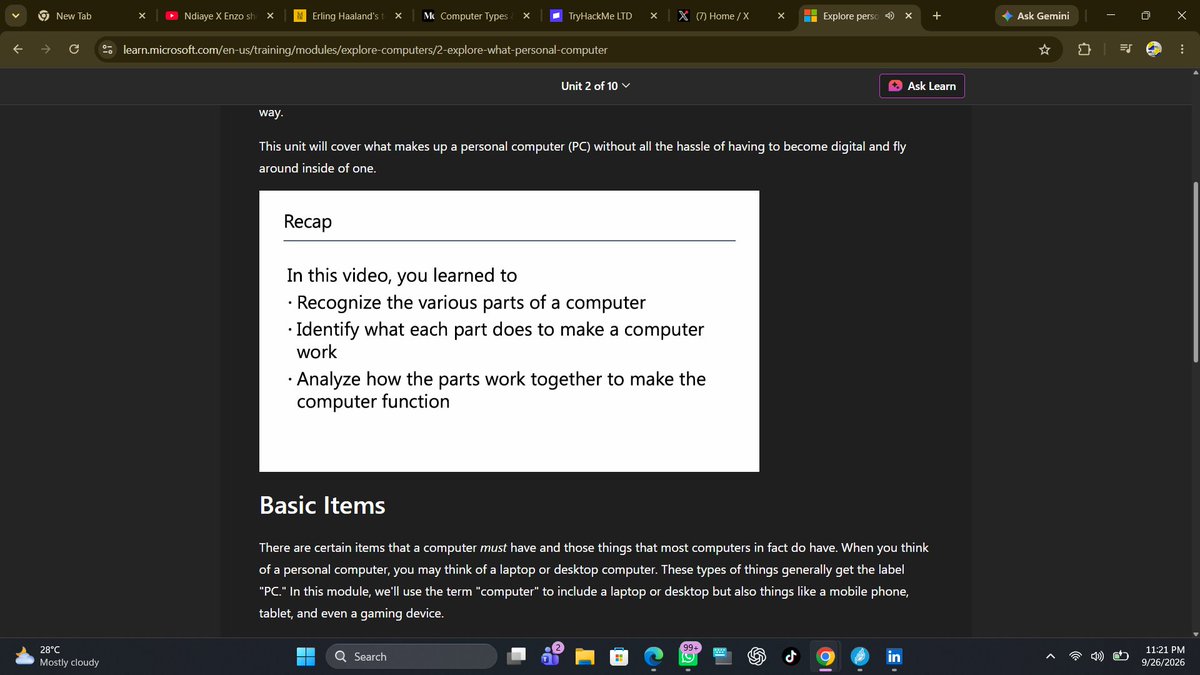The width and height of the screenshot is (1200, 675).
Task: Click the Ask Learn button
Action: (x=922, y=86)
